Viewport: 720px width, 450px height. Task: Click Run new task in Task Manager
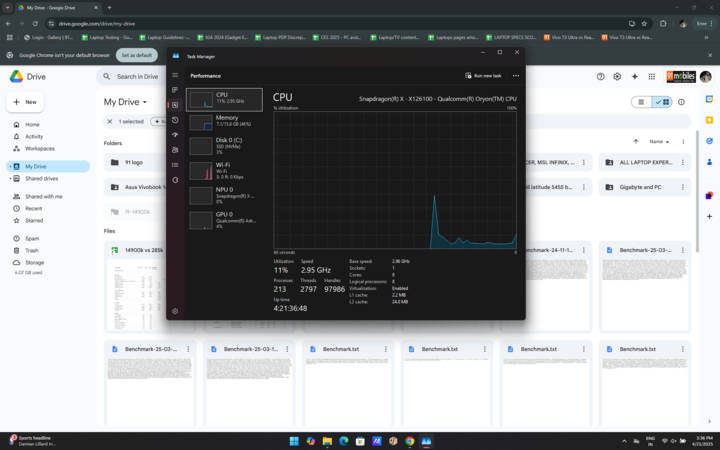point(483,76)
